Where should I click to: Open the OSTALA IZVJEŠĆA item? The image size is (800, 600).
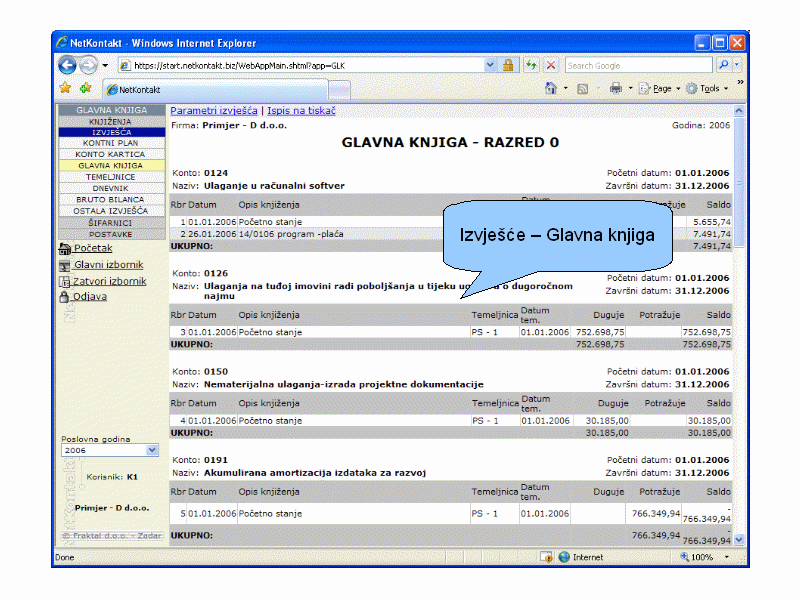pyautogui.click(x=112, y=211)
